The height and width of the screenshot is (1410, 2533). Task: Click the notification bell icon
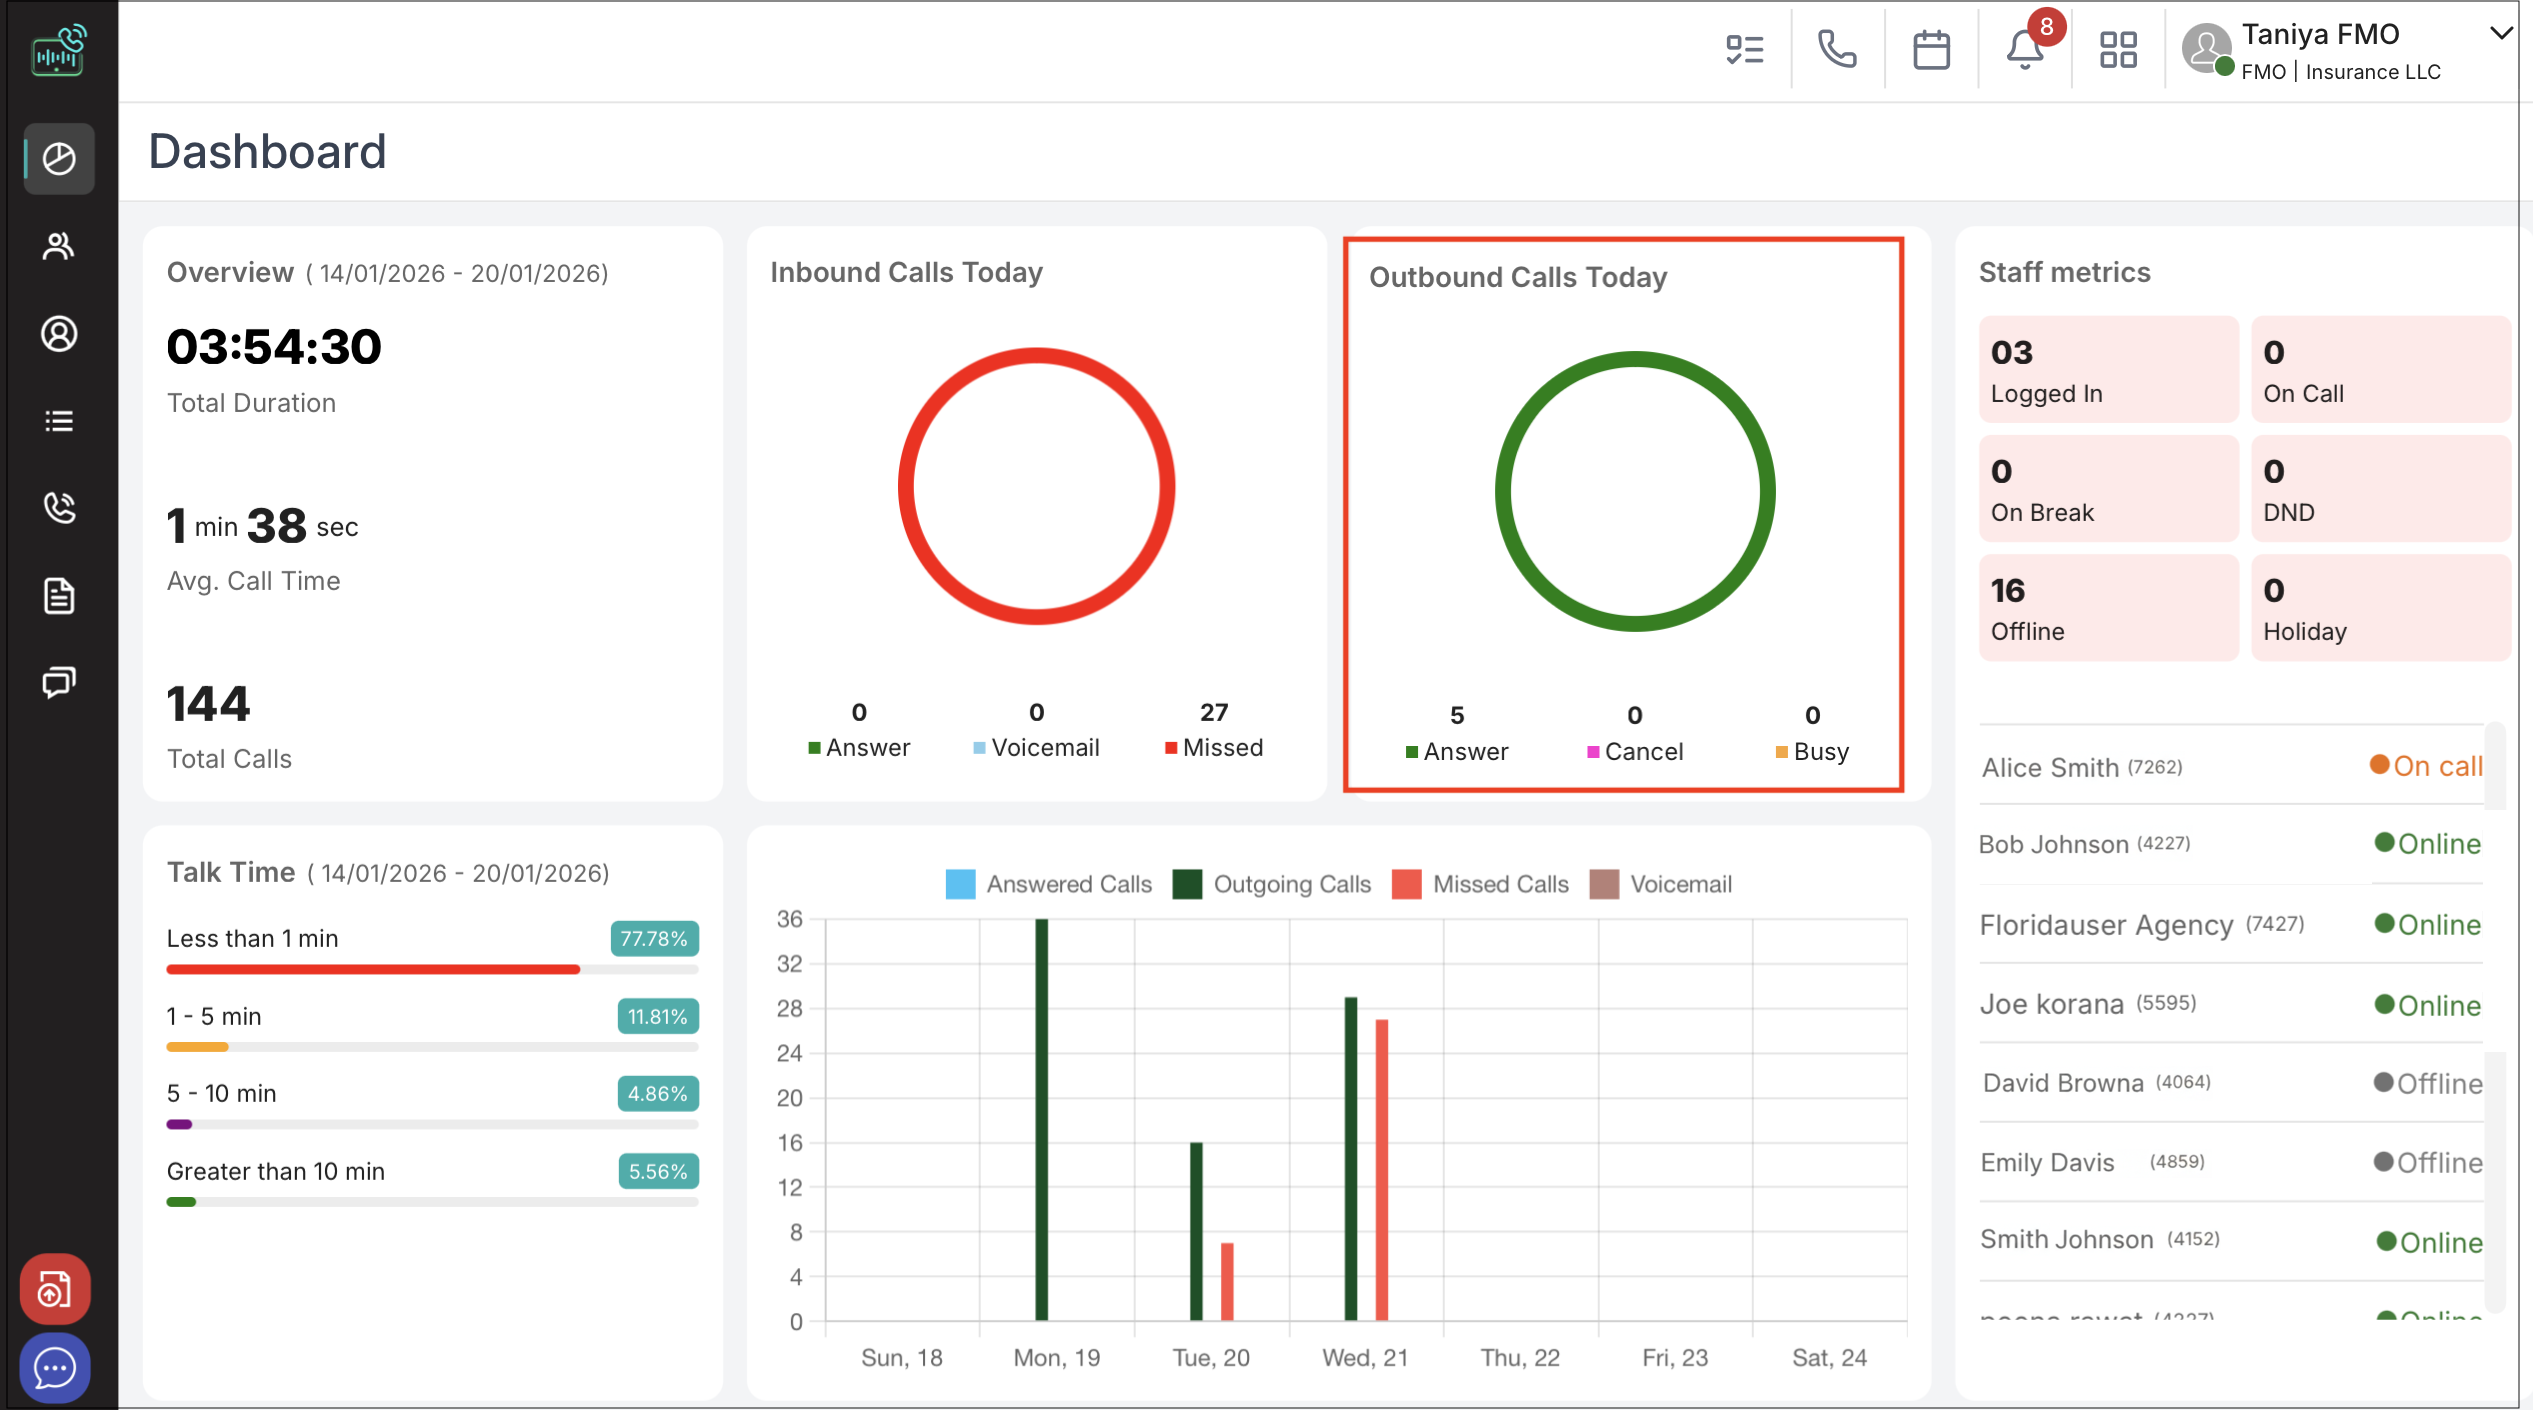(2024, 50)
